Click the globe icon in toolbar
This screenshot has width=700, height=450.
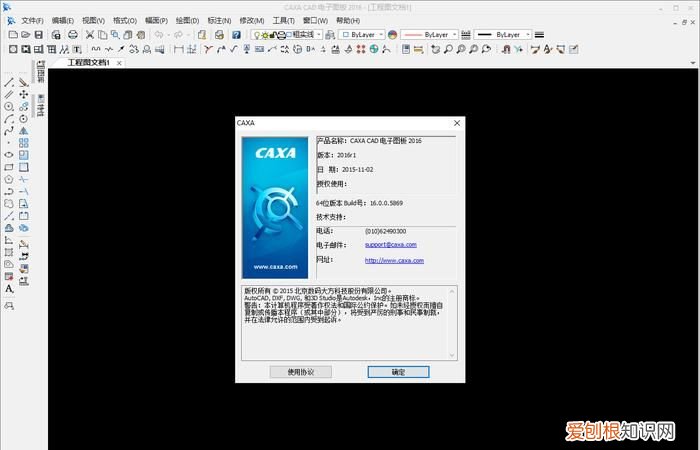[374, 49]
